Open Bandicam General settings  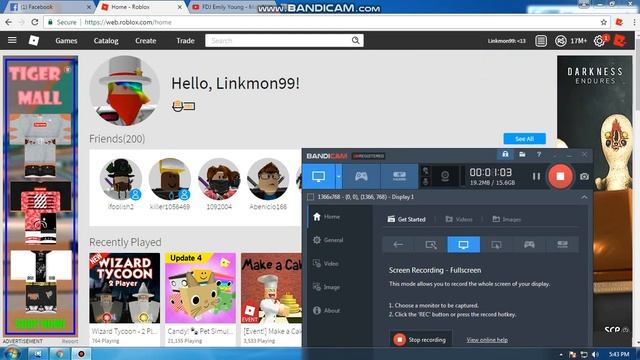(x=328, y=240)
